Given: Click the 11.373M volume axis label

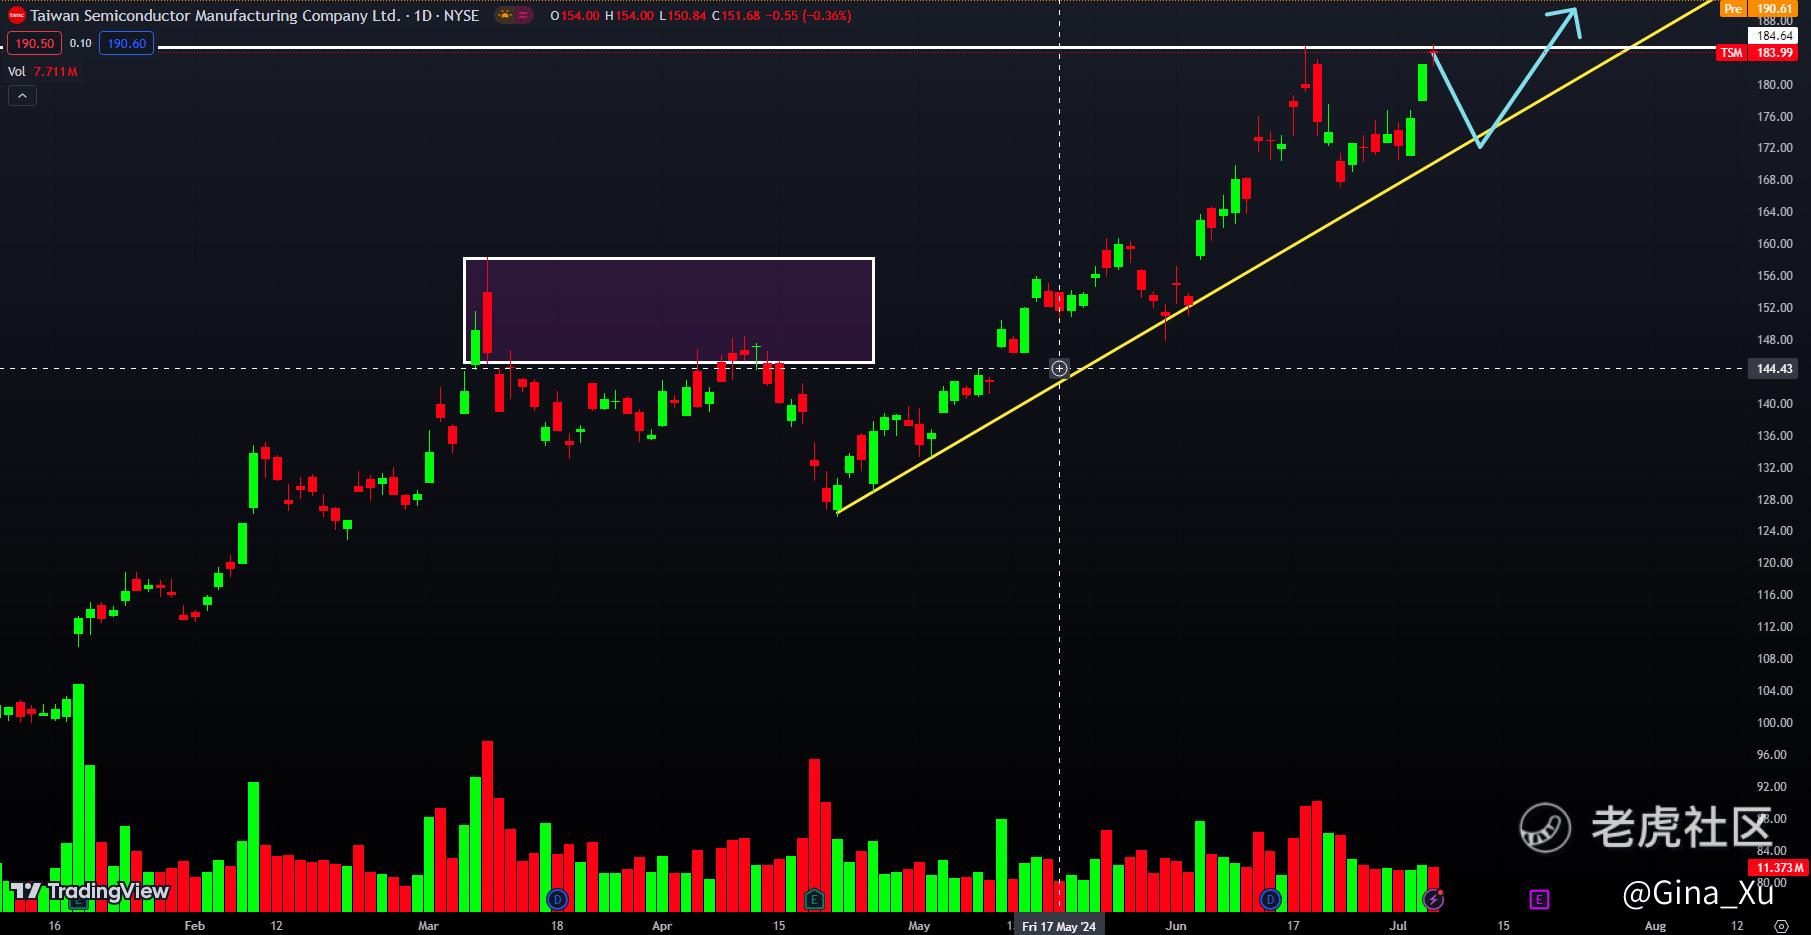Looking at the screenshot, I should pos(1780,868).
